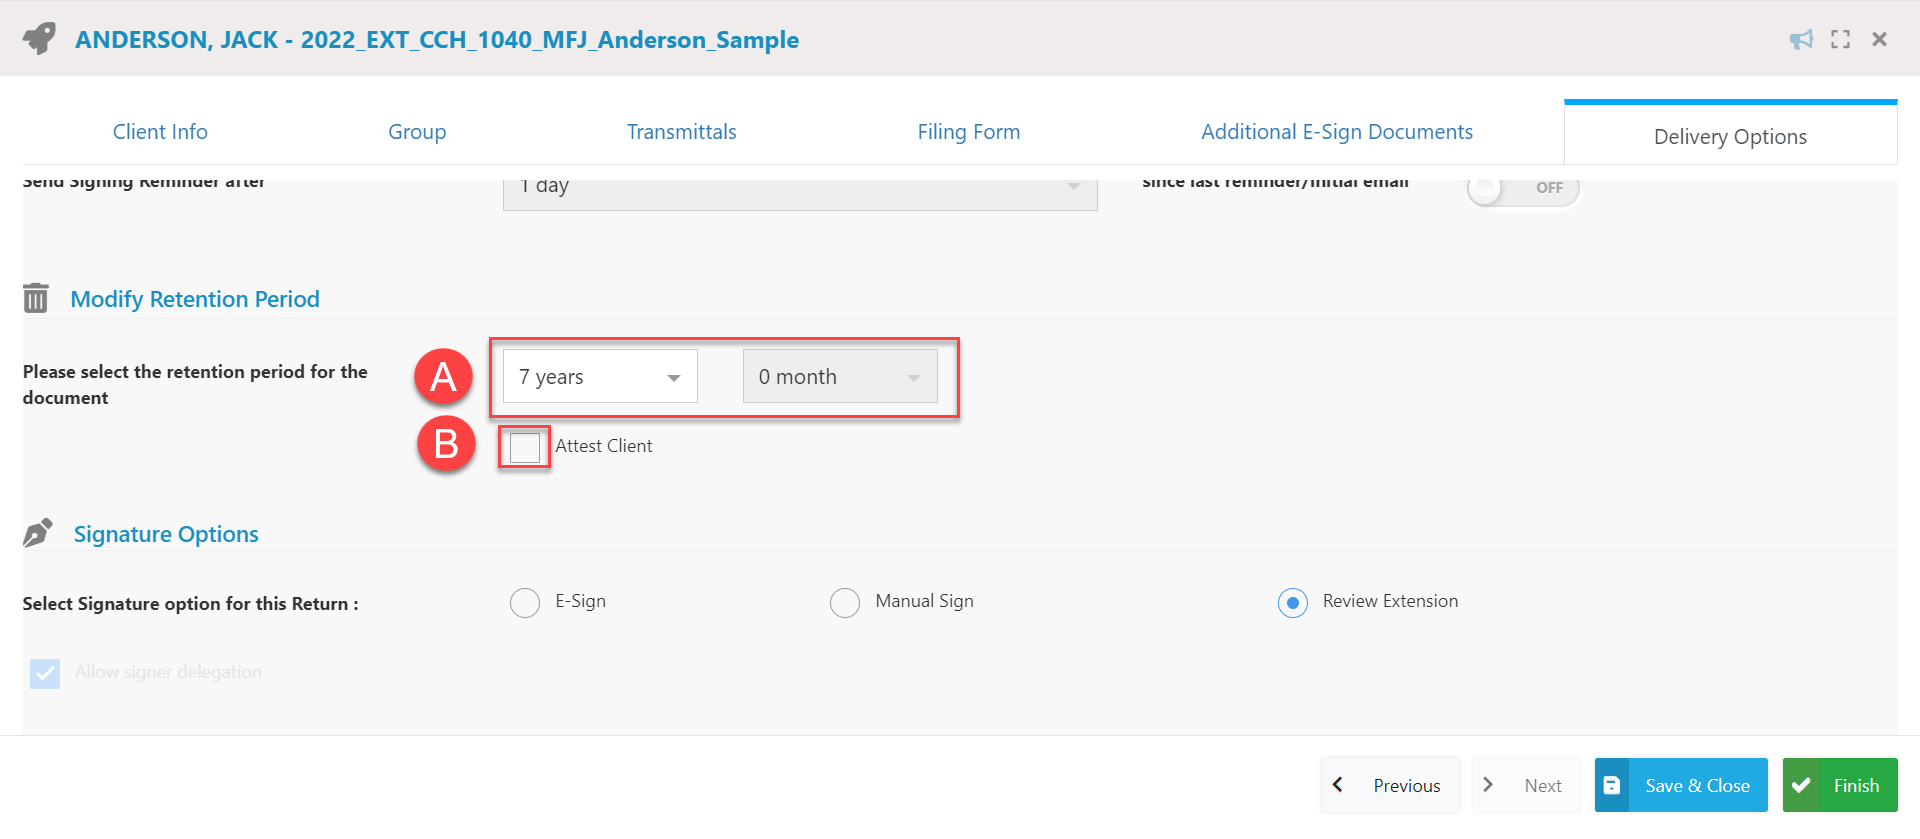This screenshot has width=1920, height=839.
Task: Turn on the reminder OFF toggle switch
Action: [1523, 188]
